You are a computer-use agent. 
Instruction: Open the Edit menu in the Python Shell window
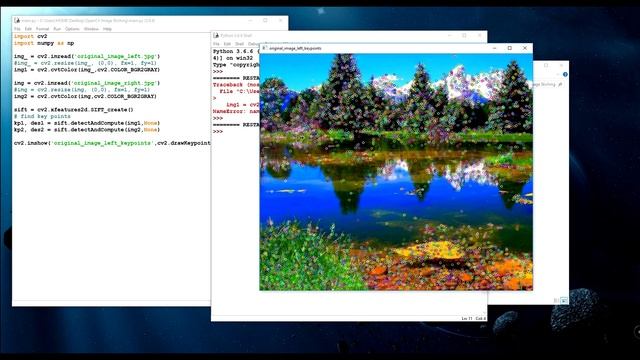pos(227,44)
